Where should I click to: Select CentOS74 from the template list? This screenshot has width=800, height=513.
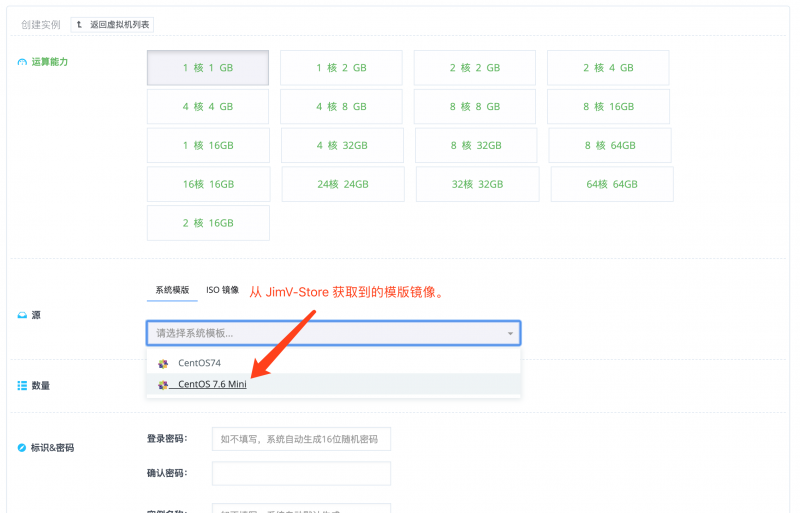(334, 363)
